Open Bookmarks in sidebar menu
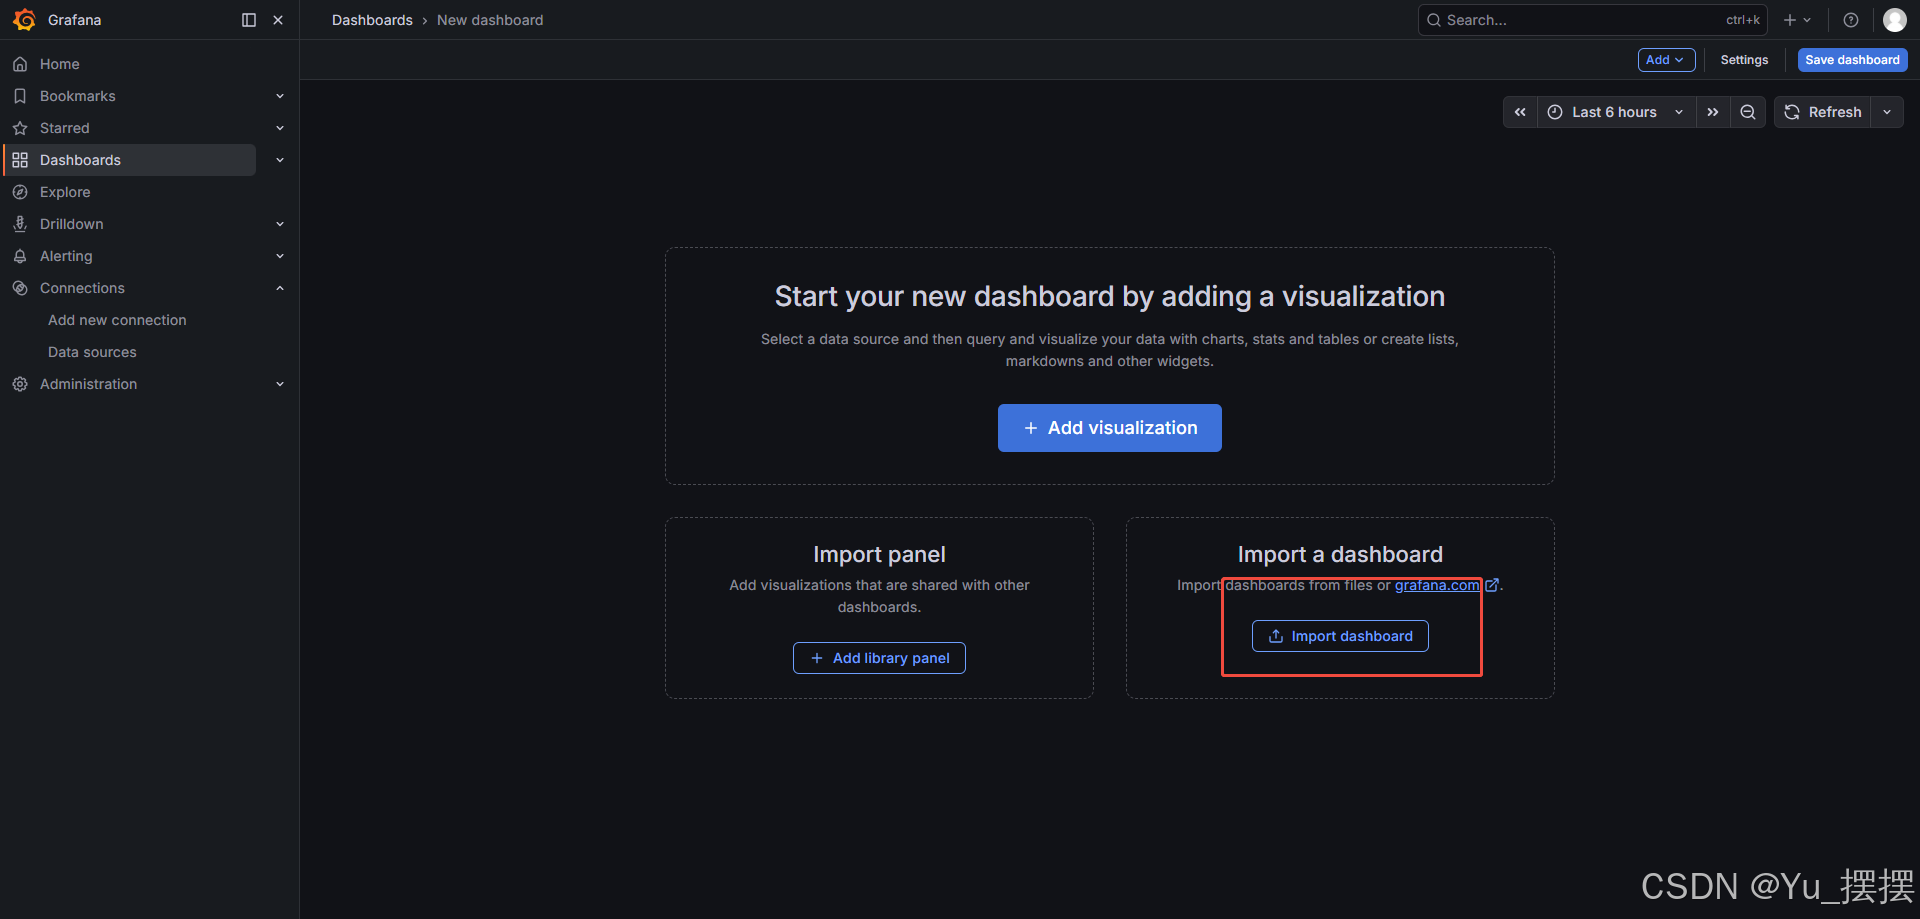The image size is (1920, 919). [78, 96]
